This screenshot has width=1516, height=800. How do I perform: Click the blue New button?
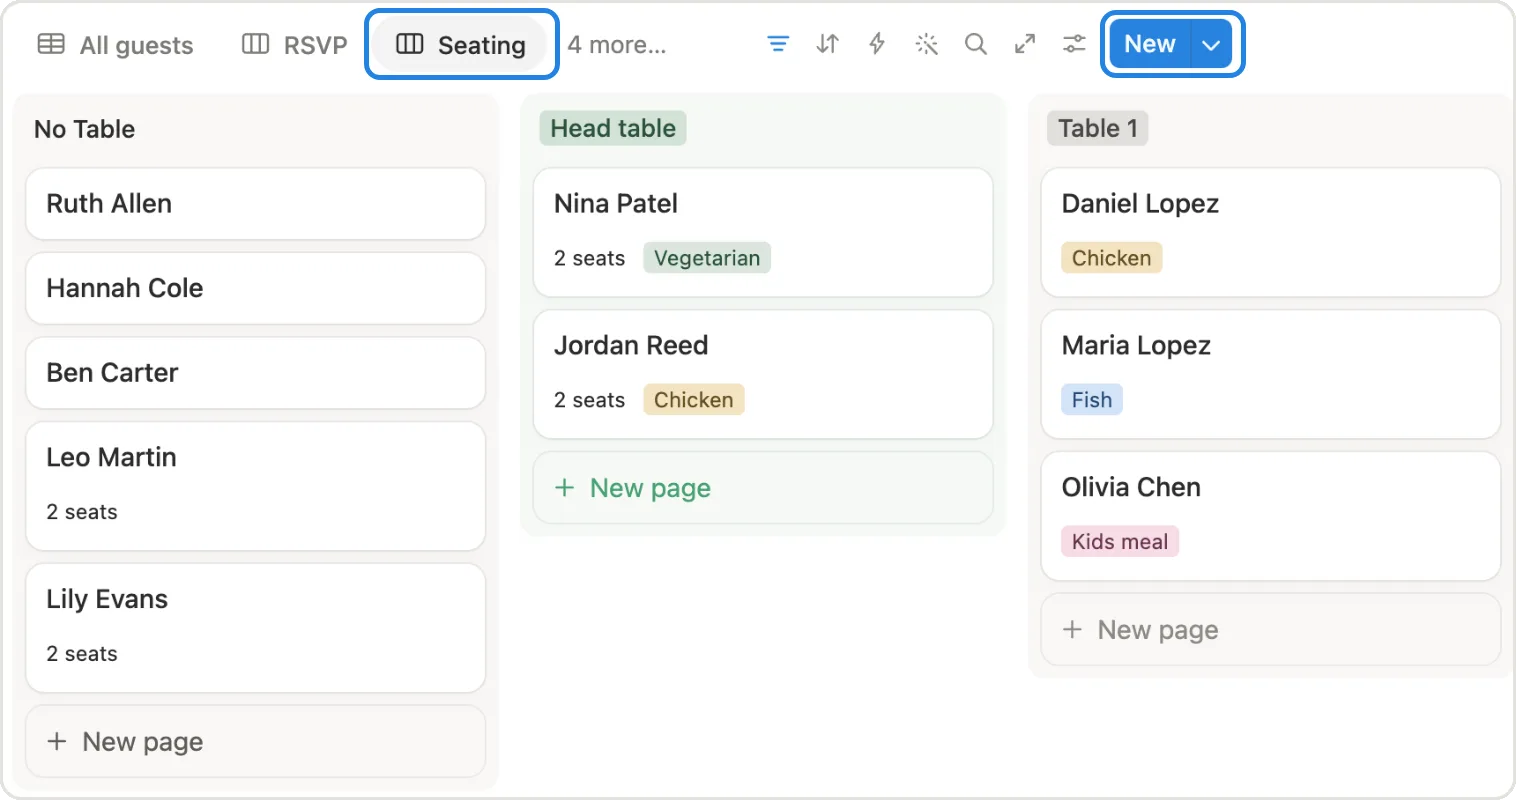[x=1150, y=44]
